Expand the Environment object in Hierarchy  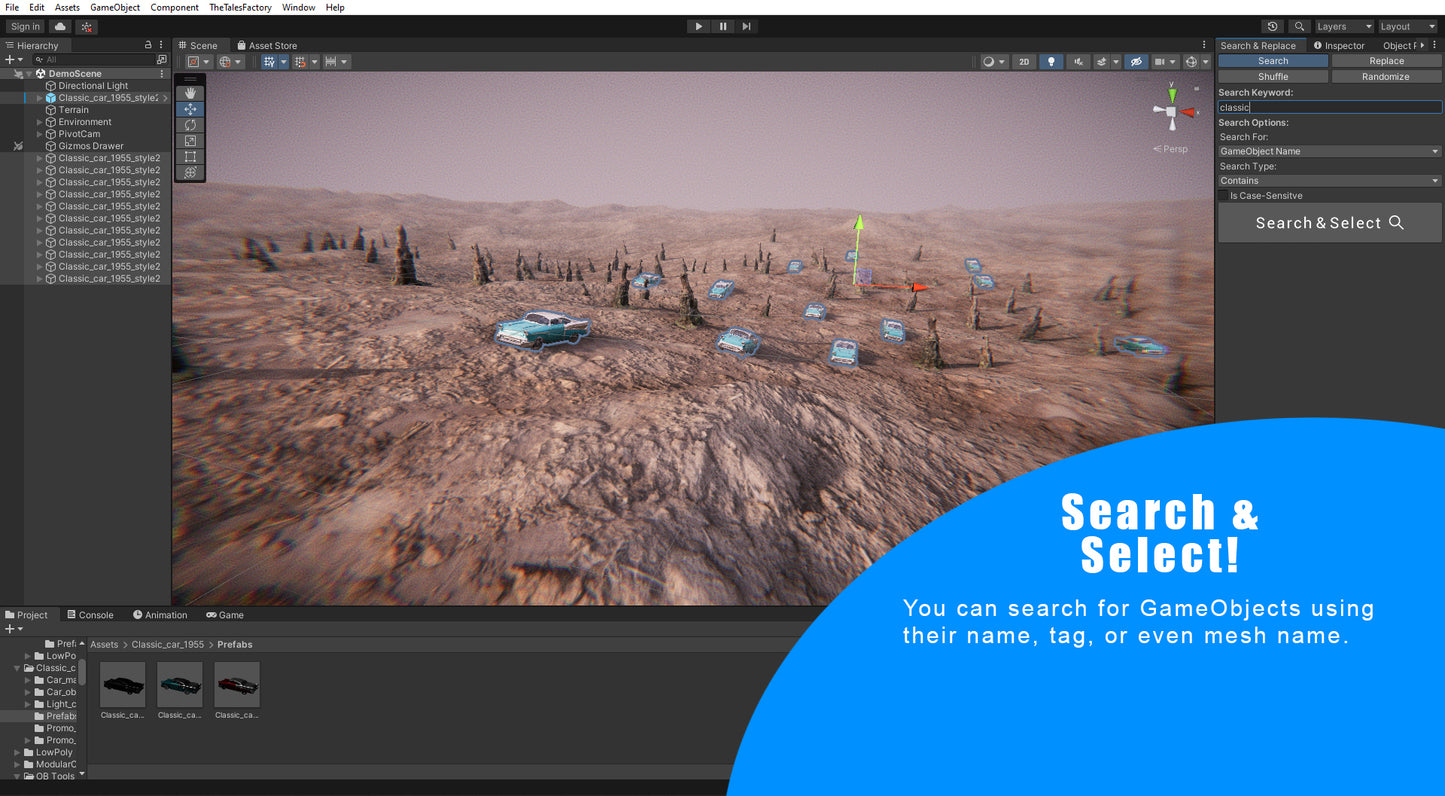click(40, 122)
